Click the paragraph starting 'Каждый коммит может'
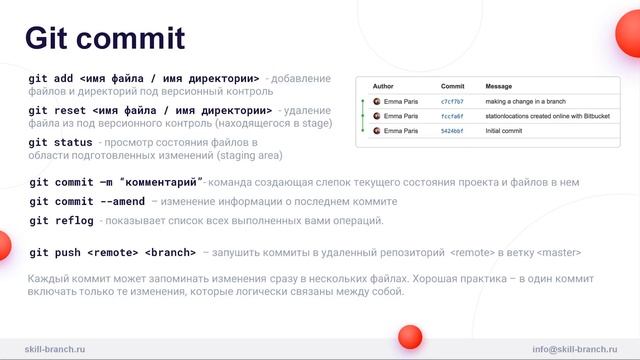The height and width of the screenshot is (360, 640). [310, 285]
